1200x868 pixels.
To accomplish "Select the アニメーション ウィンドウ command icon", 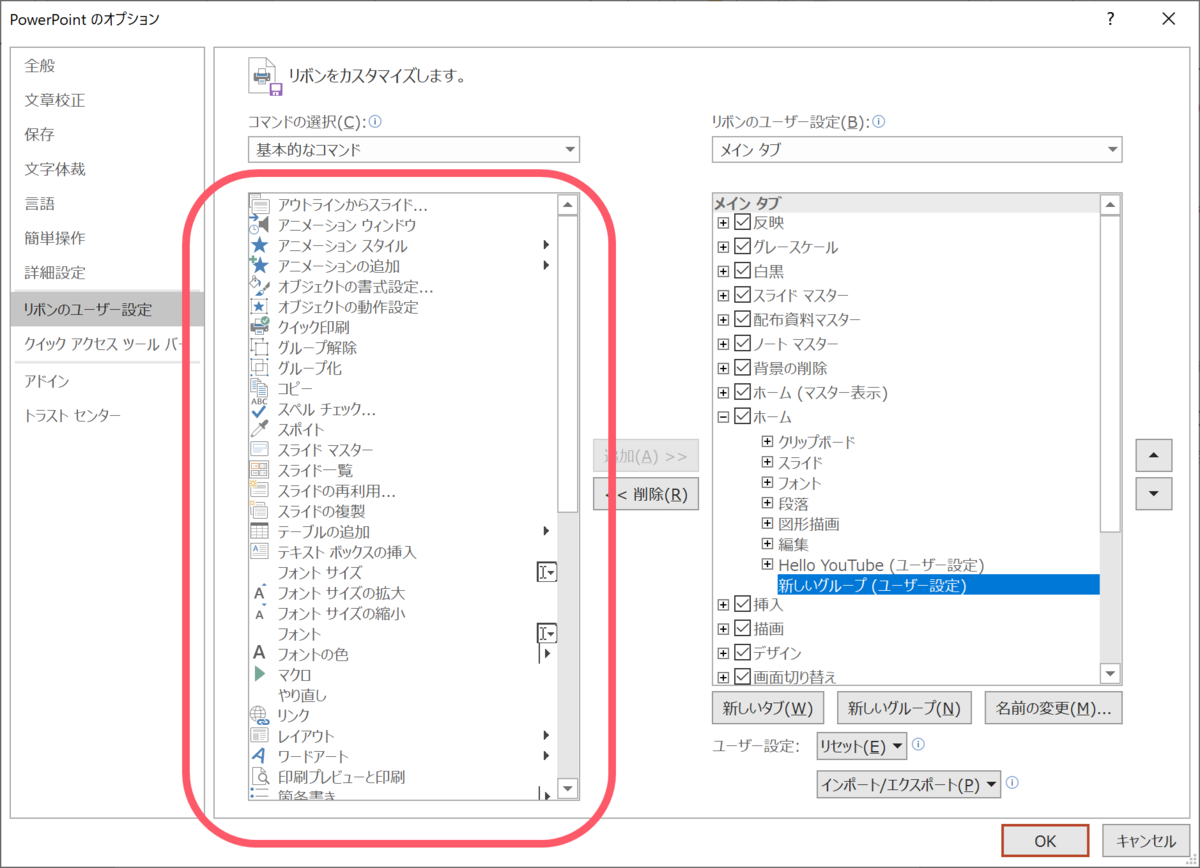I will (x=260, y=224).
